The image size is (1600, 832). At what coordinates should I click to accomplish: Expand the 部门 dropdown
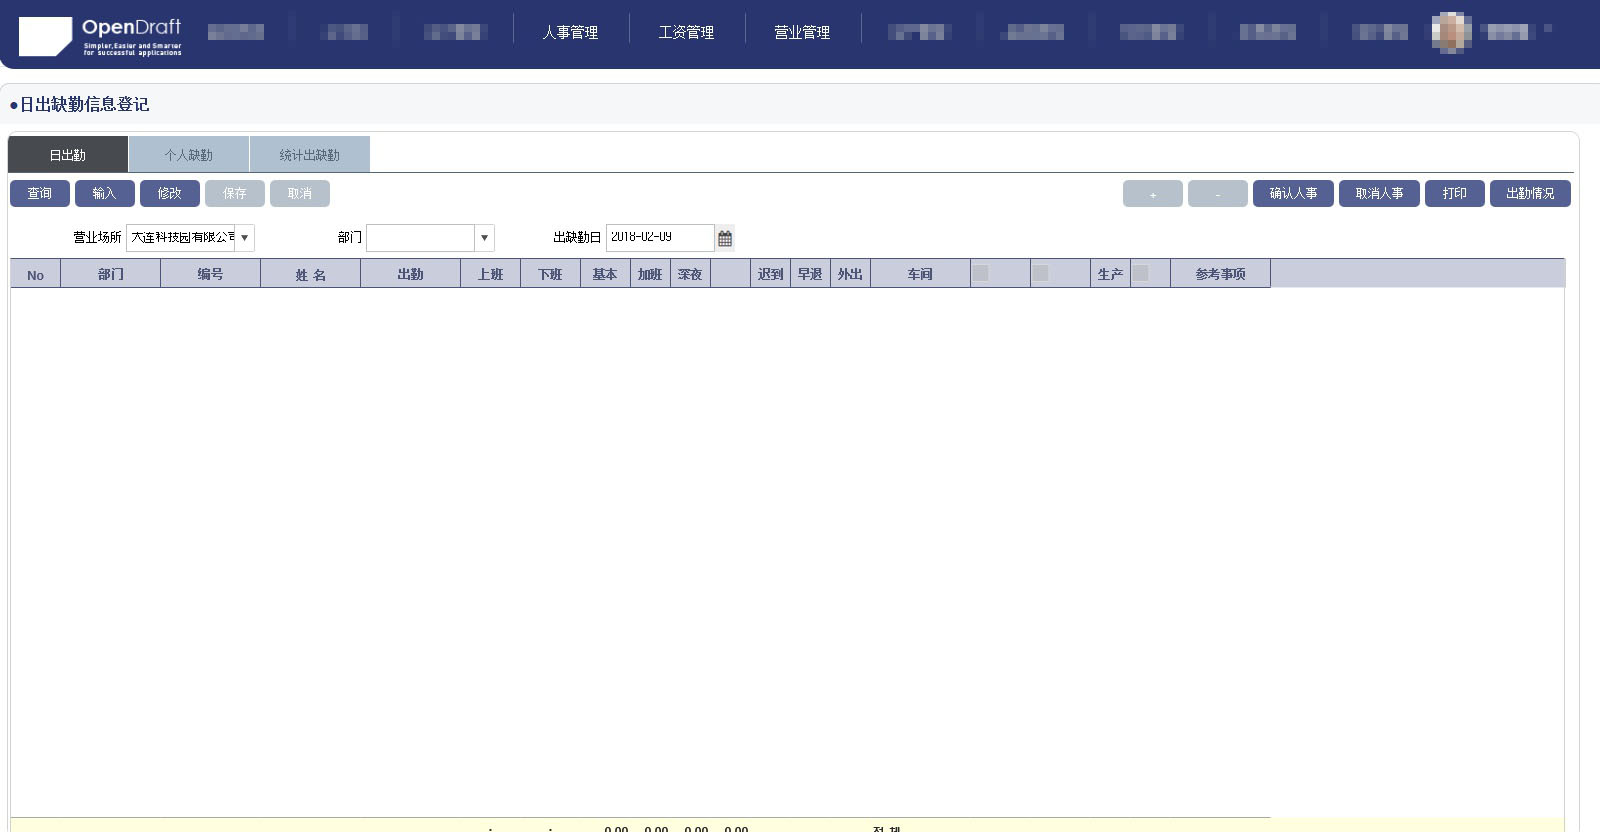(x=484, y=238)
